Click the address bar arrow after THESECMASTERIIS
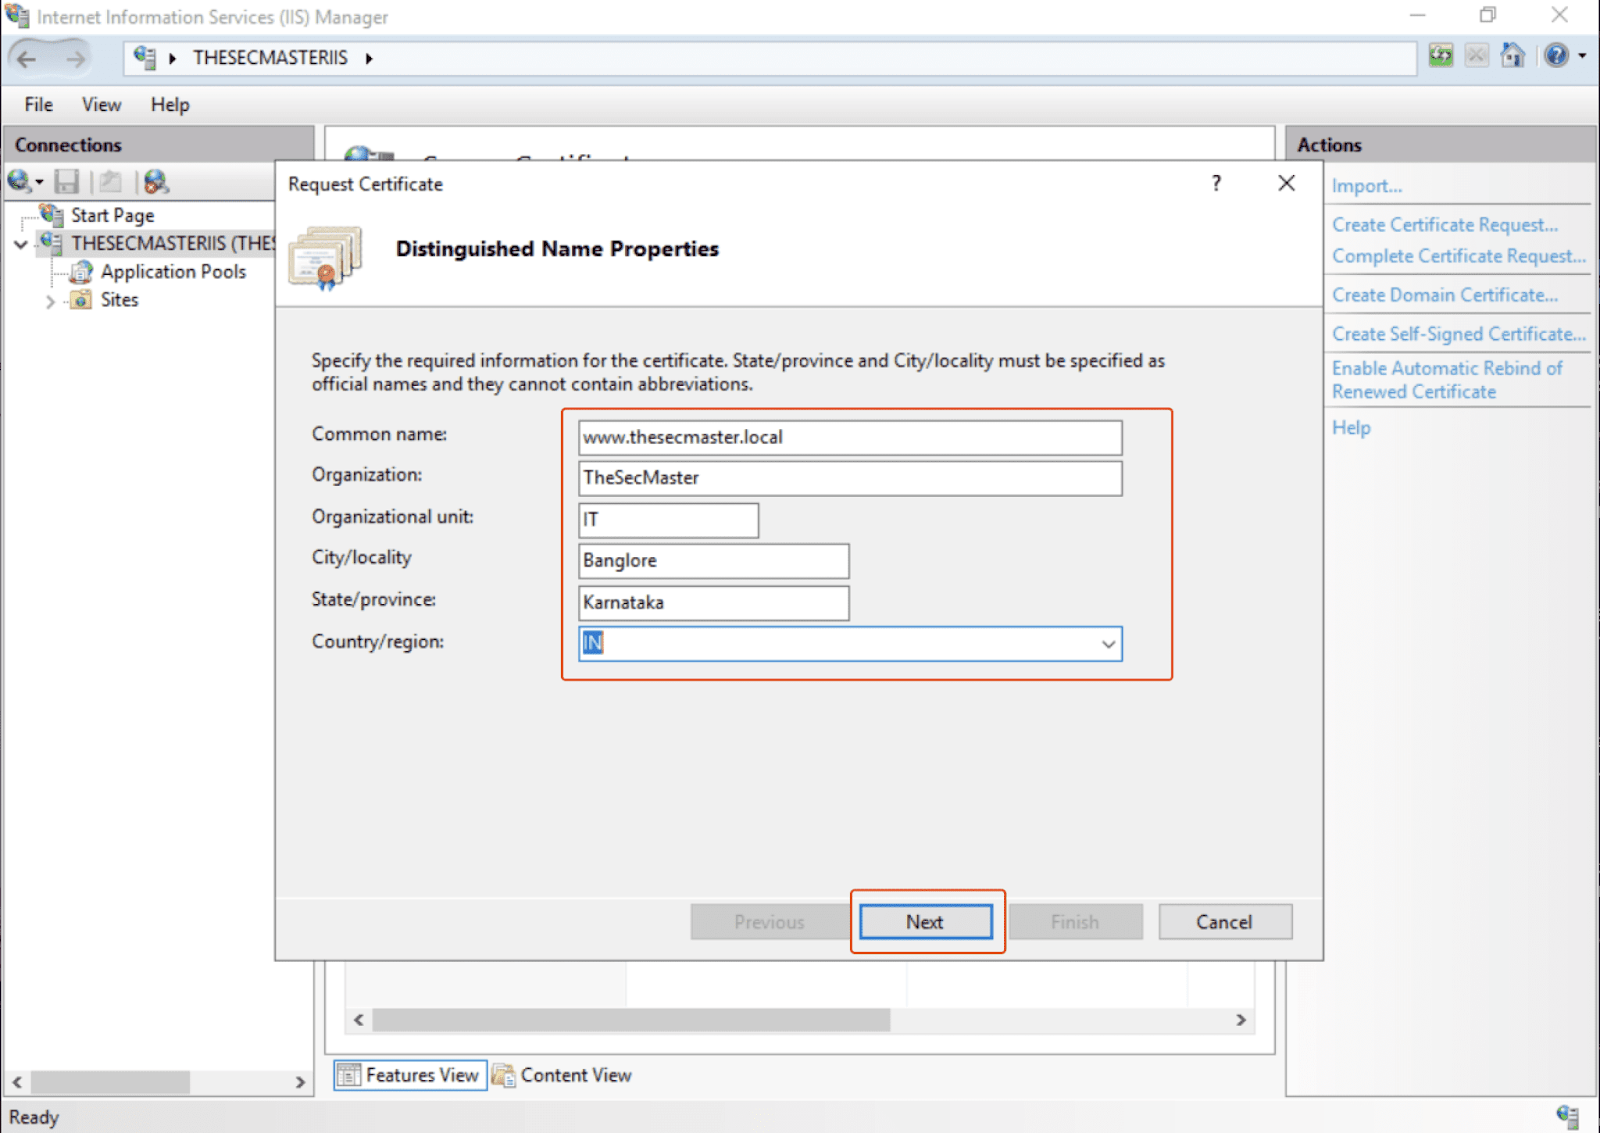The image size is (1600, 1133). (369, 58)
